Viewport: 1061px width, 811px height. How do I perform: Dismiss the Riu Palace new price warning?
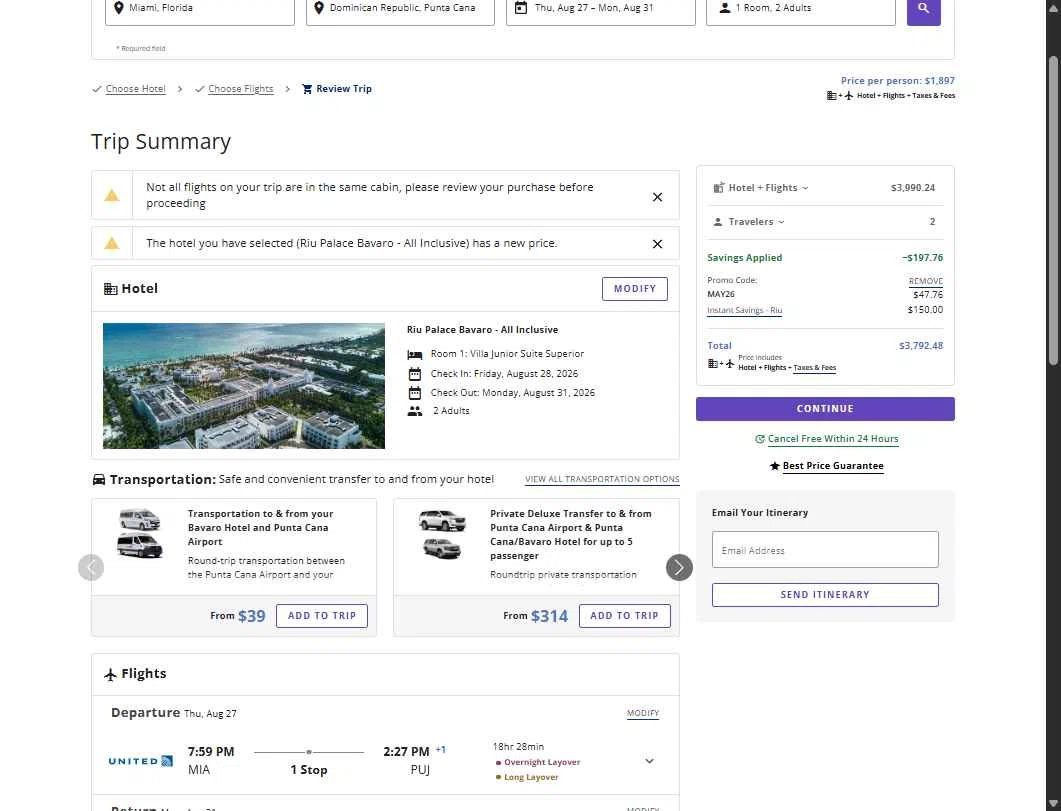click(657, 244)
